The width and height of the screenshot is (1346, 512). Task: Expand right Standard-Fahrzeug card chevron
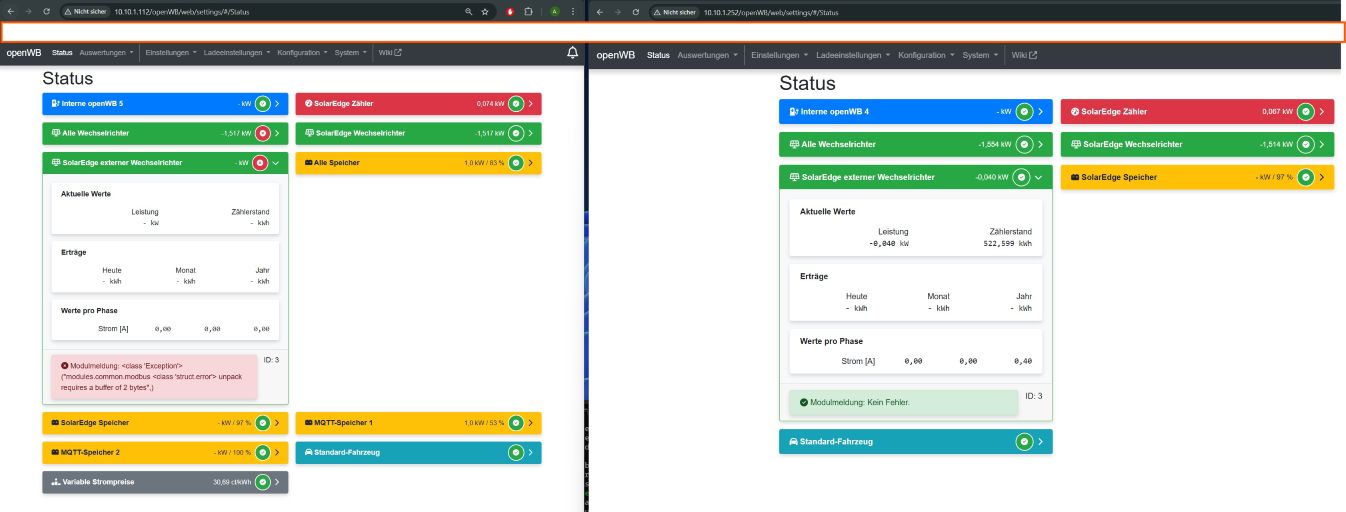point(1041,441)
